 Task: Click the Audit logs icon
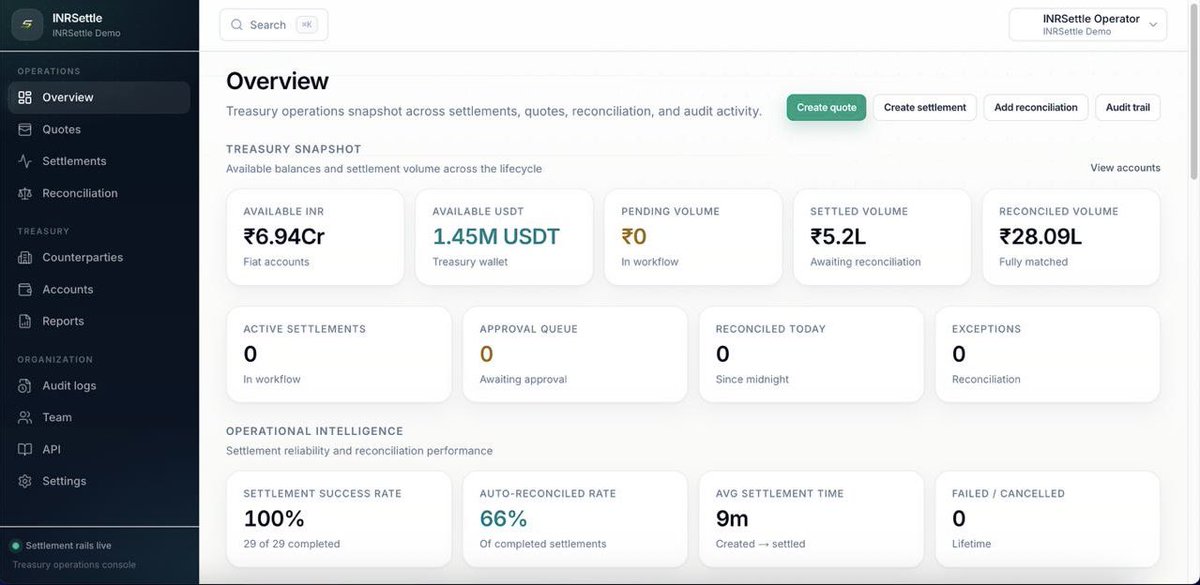[25, 385]
